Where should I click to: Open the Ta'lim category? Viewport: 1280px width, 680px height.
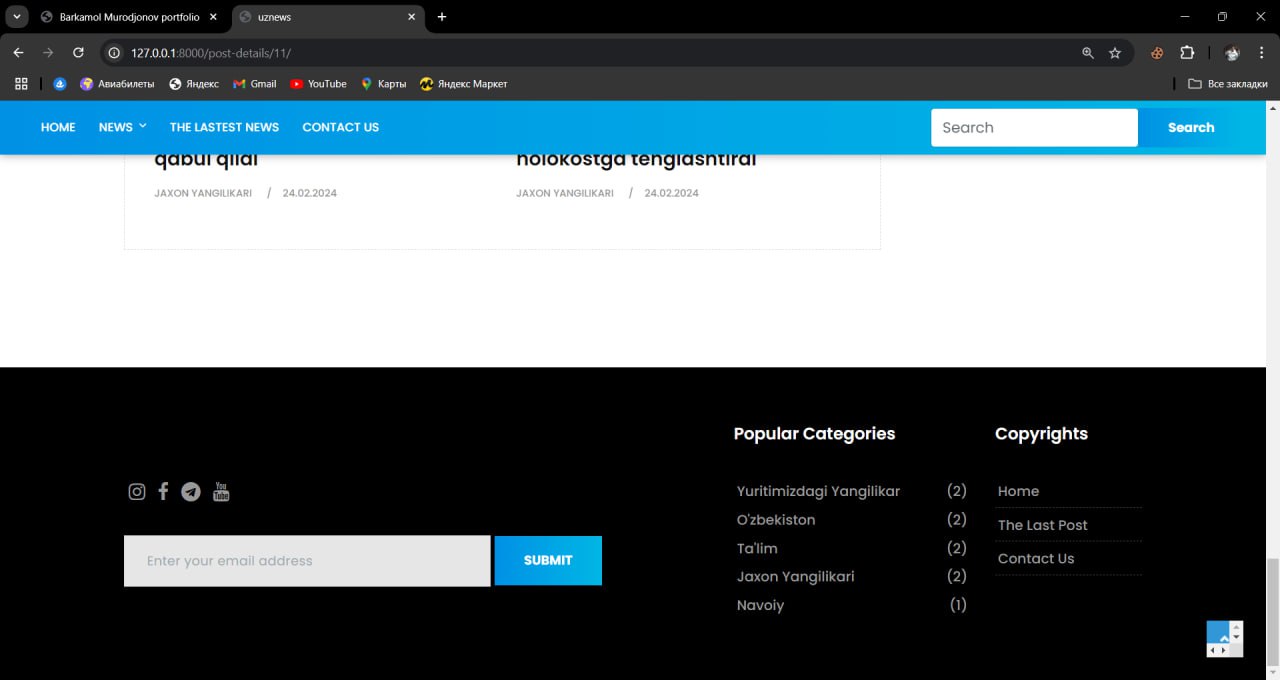(x=757, y=548)
